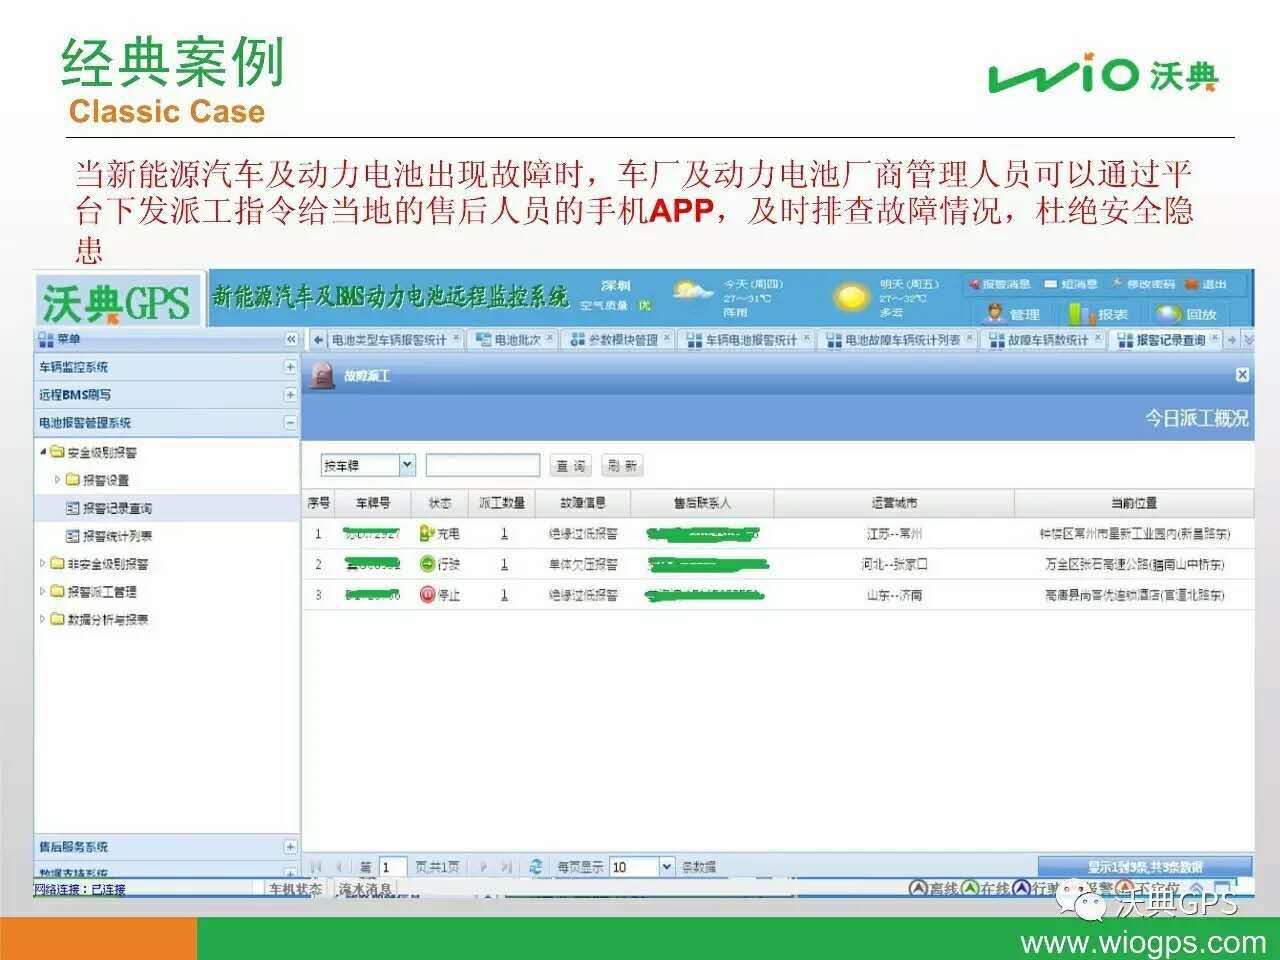This screenshot has height=960, width=1280.
Task: Expand the 售后服务系统 accordion section
Action: point(290,847)
